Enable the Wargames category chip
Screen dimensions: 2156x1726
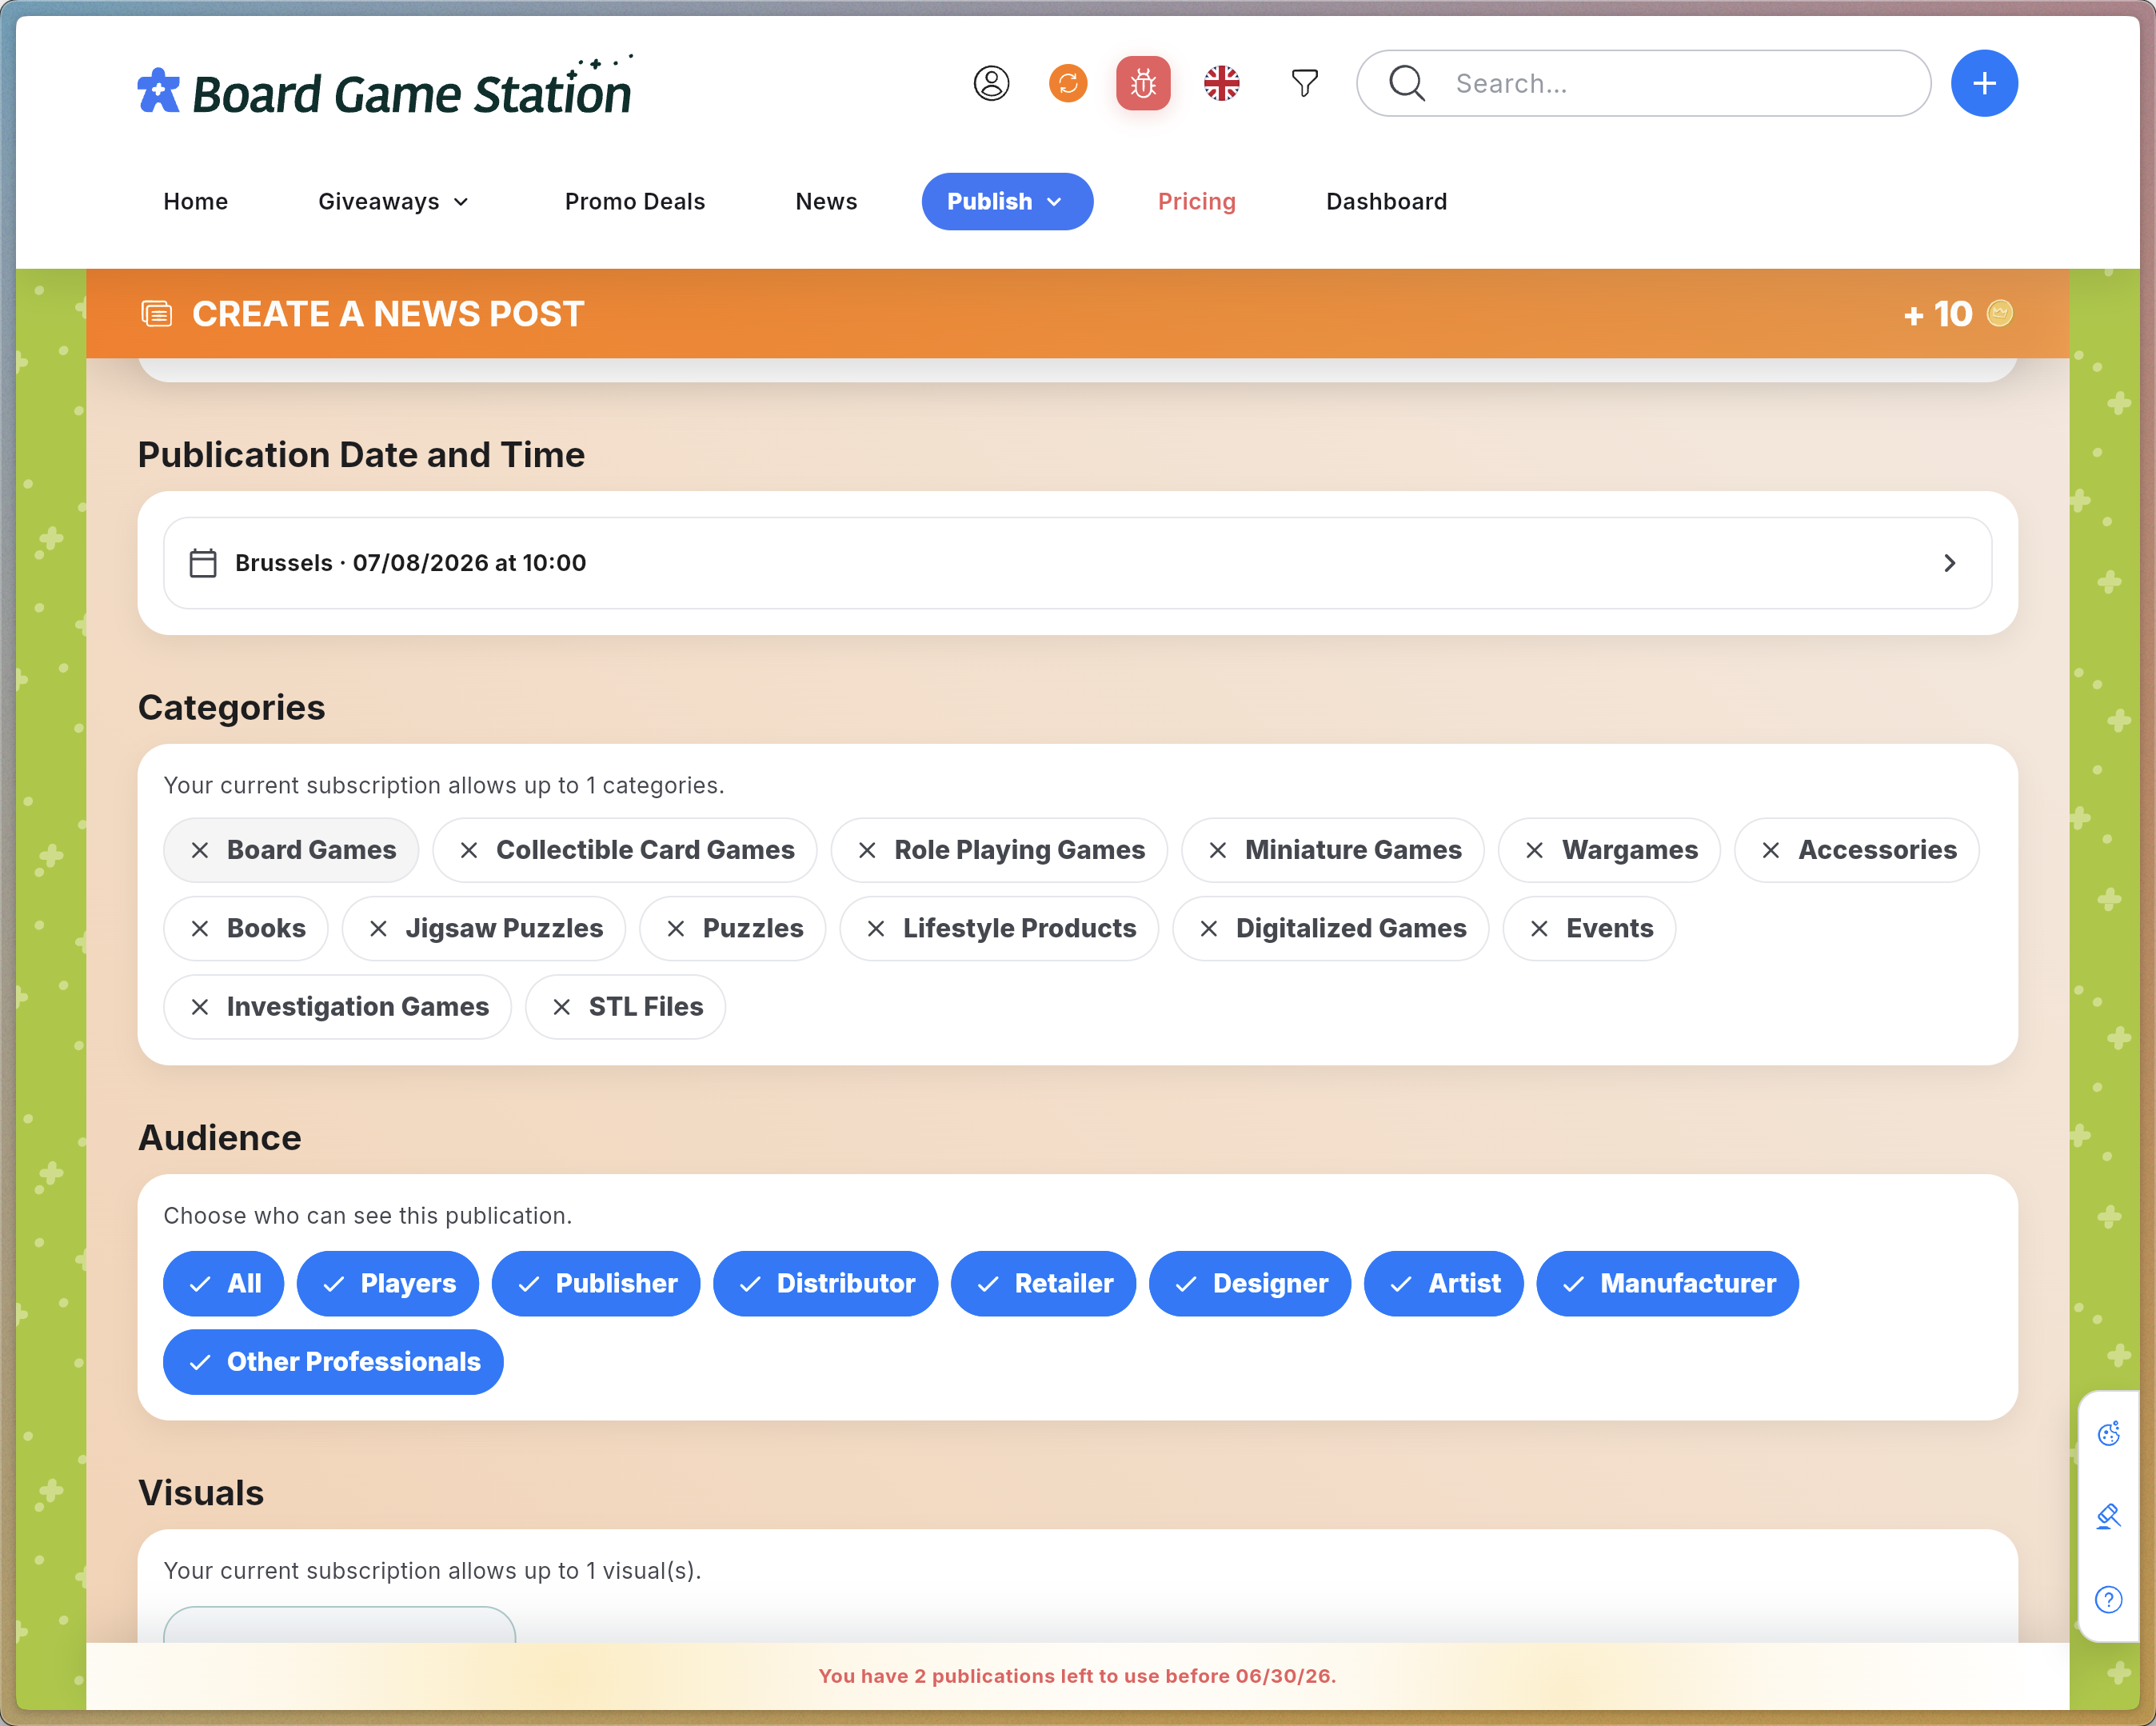(1609, 850)
